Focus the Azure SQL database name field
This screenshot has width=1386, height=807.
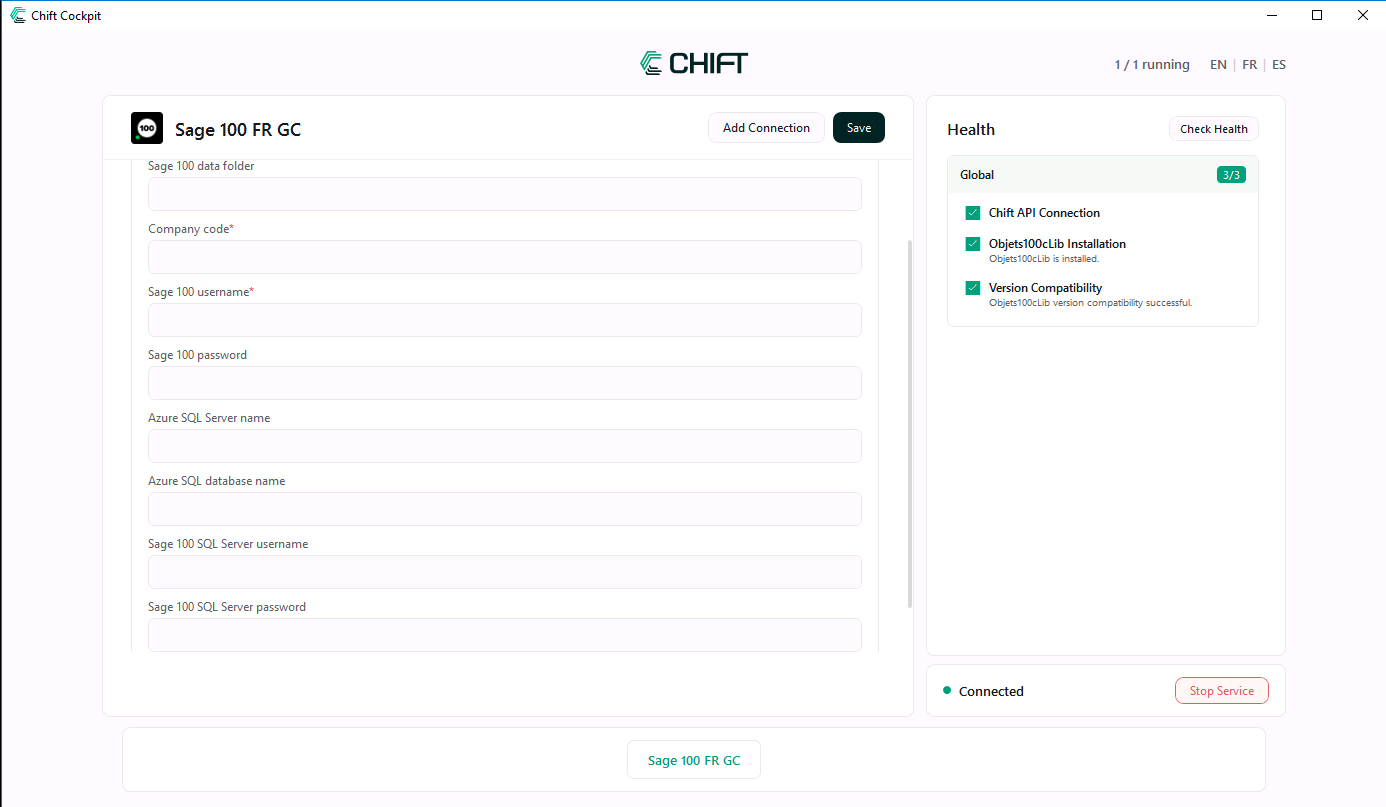coord(505,509)
